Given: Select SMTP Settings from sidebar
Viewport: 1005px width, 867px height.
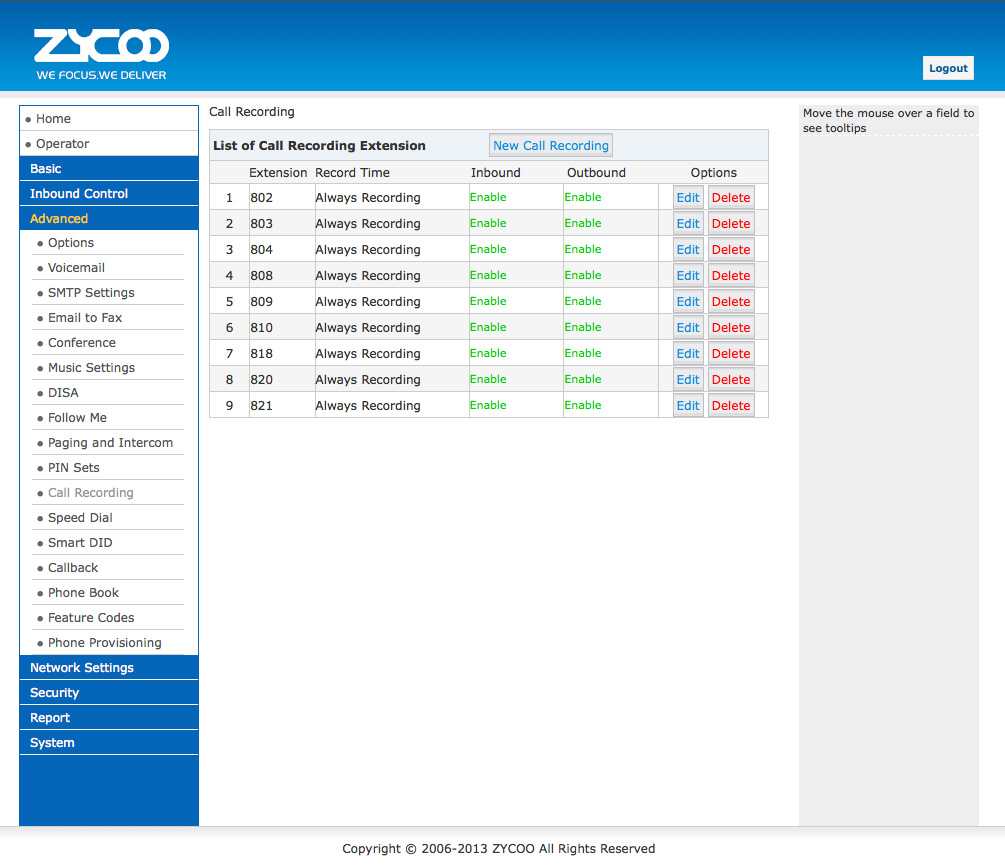Looking at the screenshot, I should click(91, 293).
